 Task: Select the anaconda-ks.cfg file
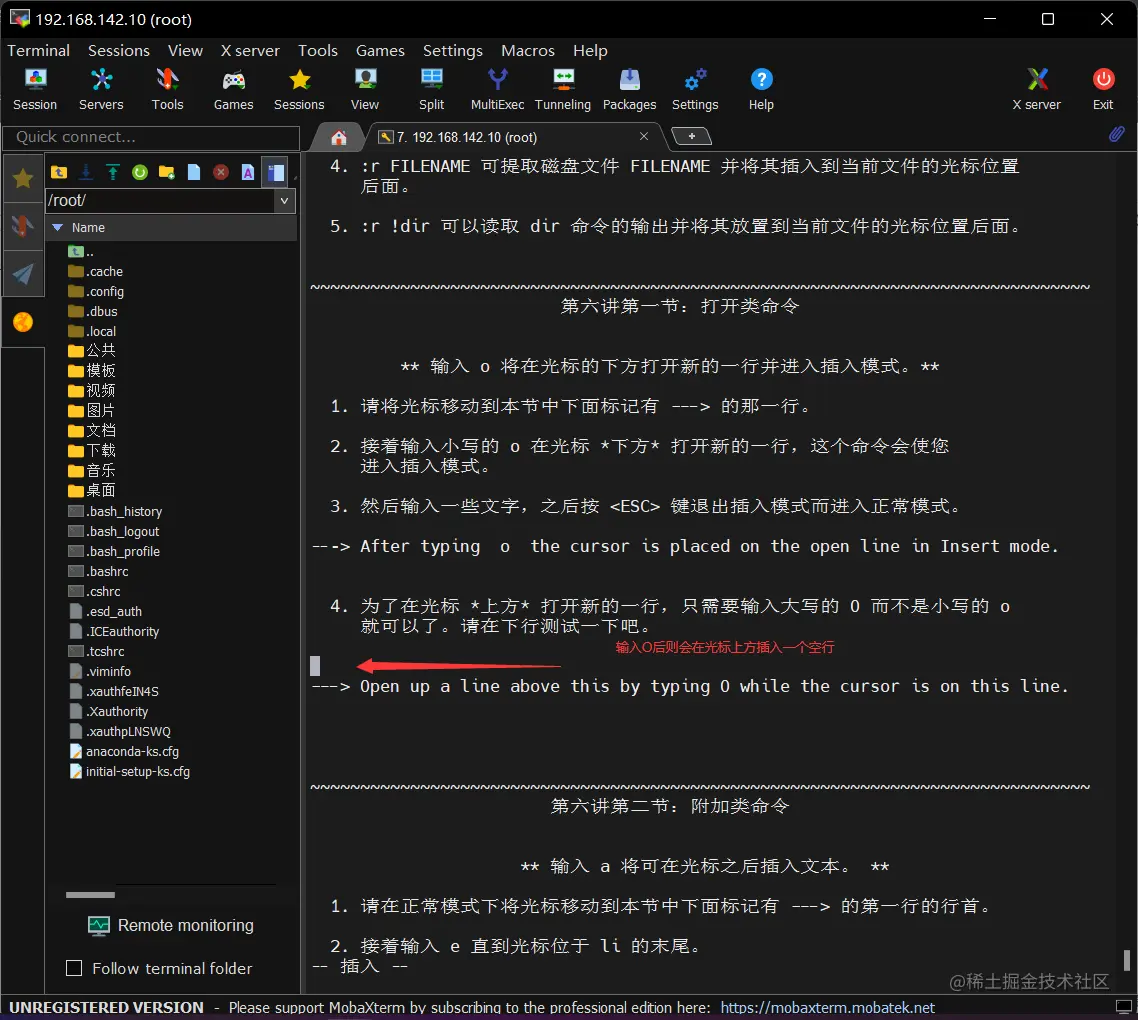click(124, 751)
